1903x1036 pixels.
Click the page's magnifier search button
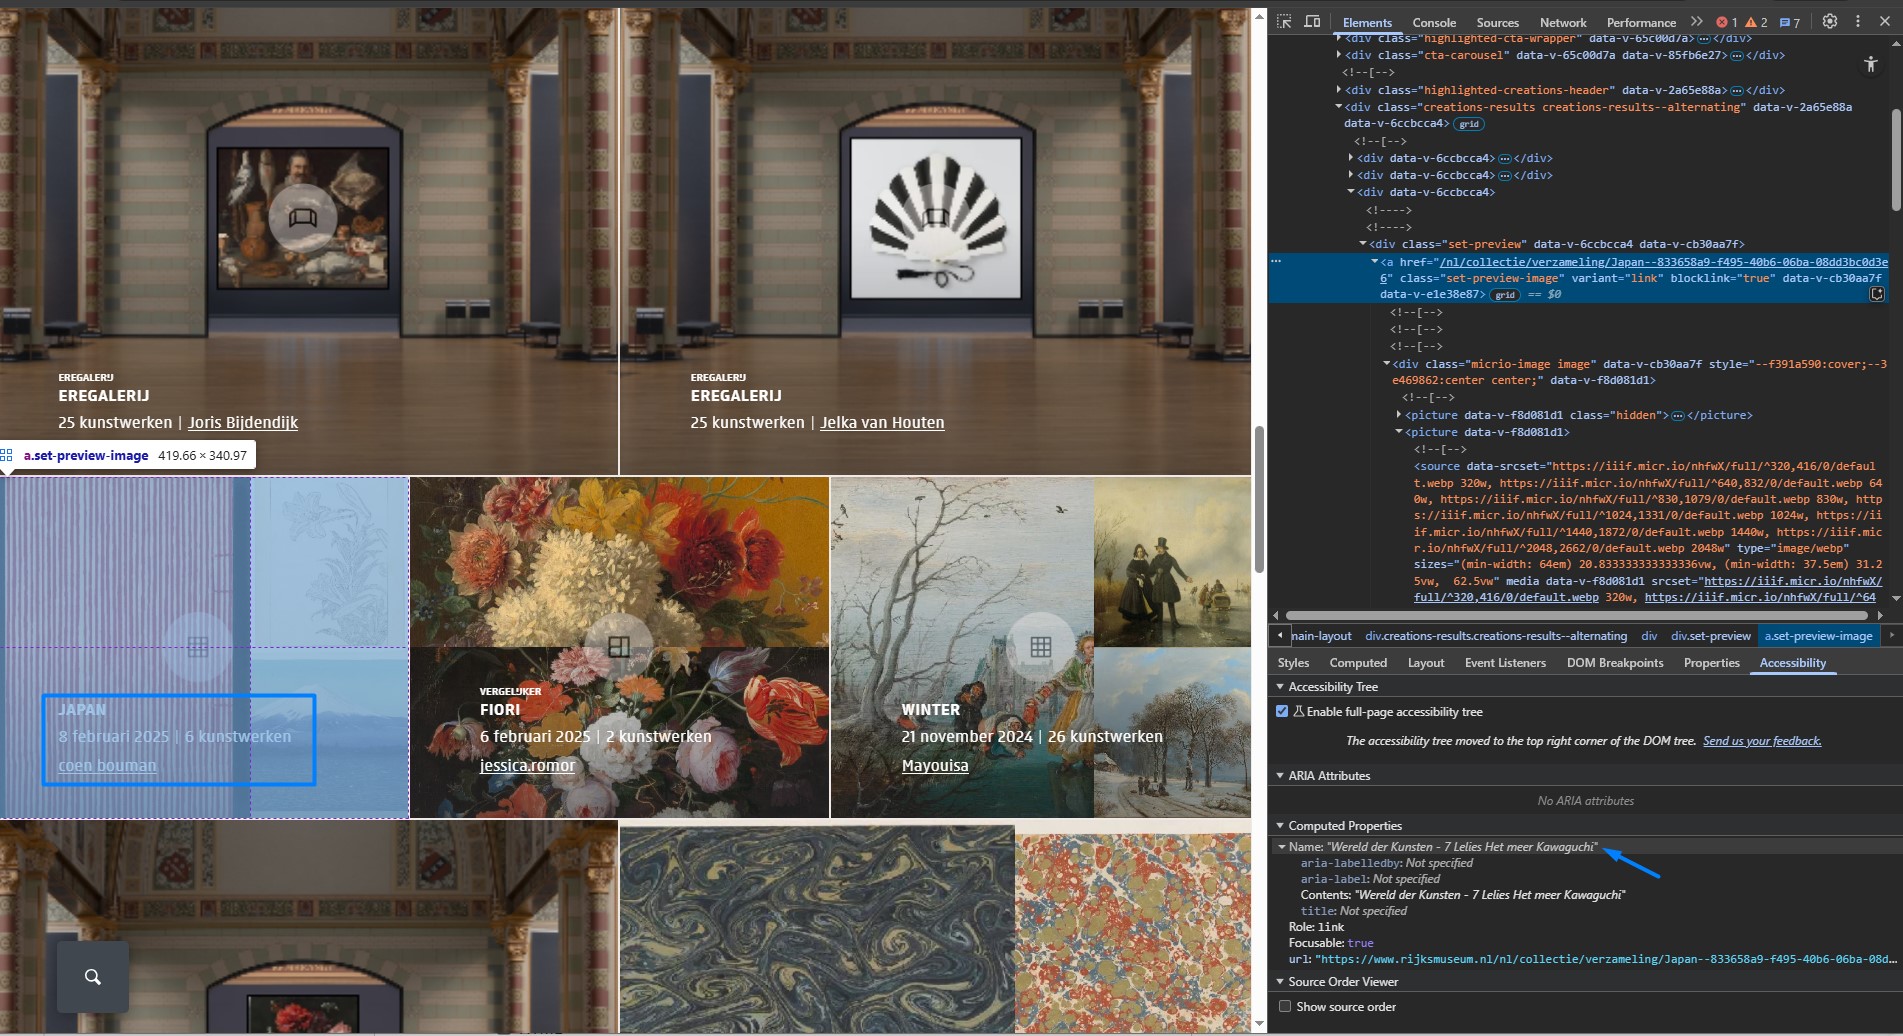tap(92, 977)
